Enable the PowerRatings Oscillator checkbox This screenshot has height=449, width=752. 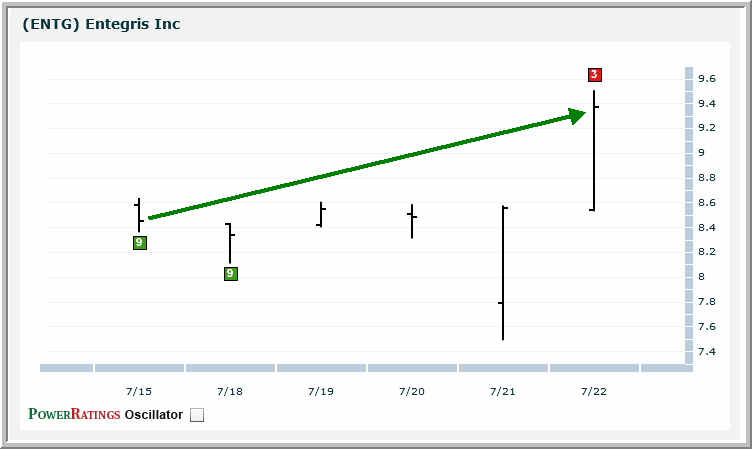click(197, 416)
